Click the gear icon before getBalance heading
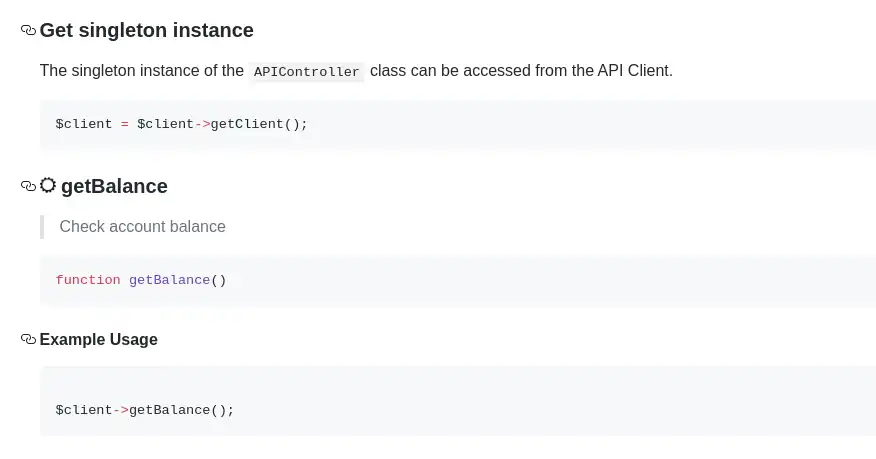 [48, 185]
